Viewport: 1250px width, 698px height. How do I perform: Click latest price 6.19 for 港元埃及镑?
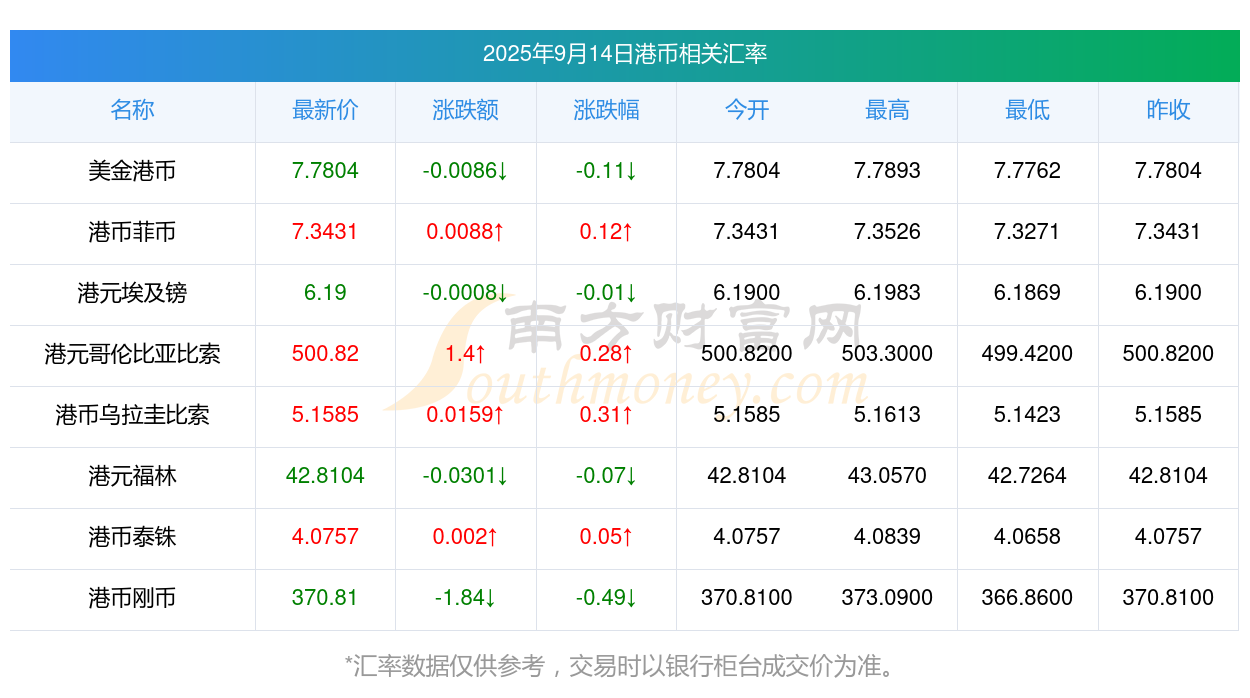[x=325, y=293]
